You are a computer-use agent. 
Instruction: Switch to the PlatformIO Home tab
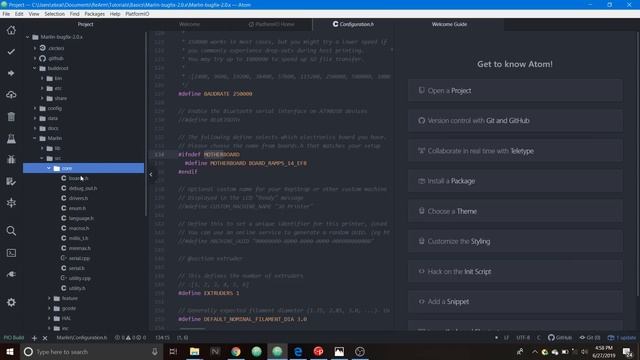pos(271,24)
